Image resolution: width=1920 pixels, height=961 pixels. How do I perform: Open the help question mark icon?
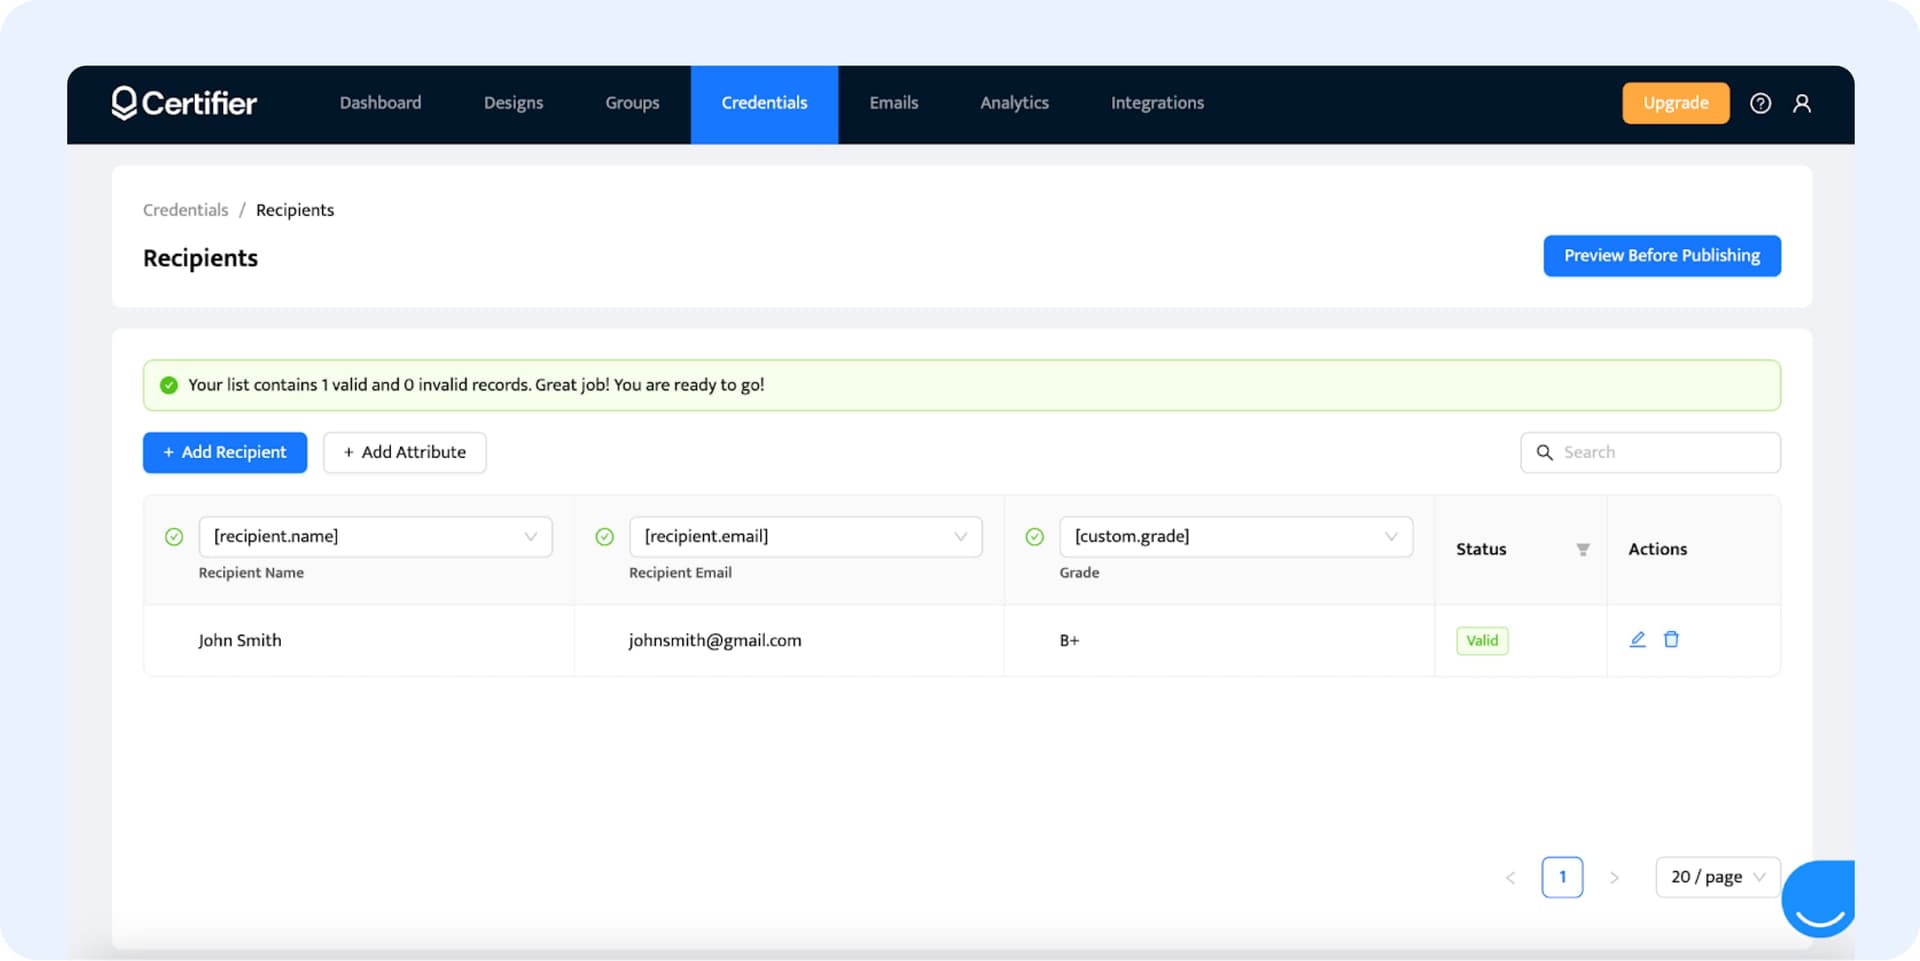(1760, 103)
